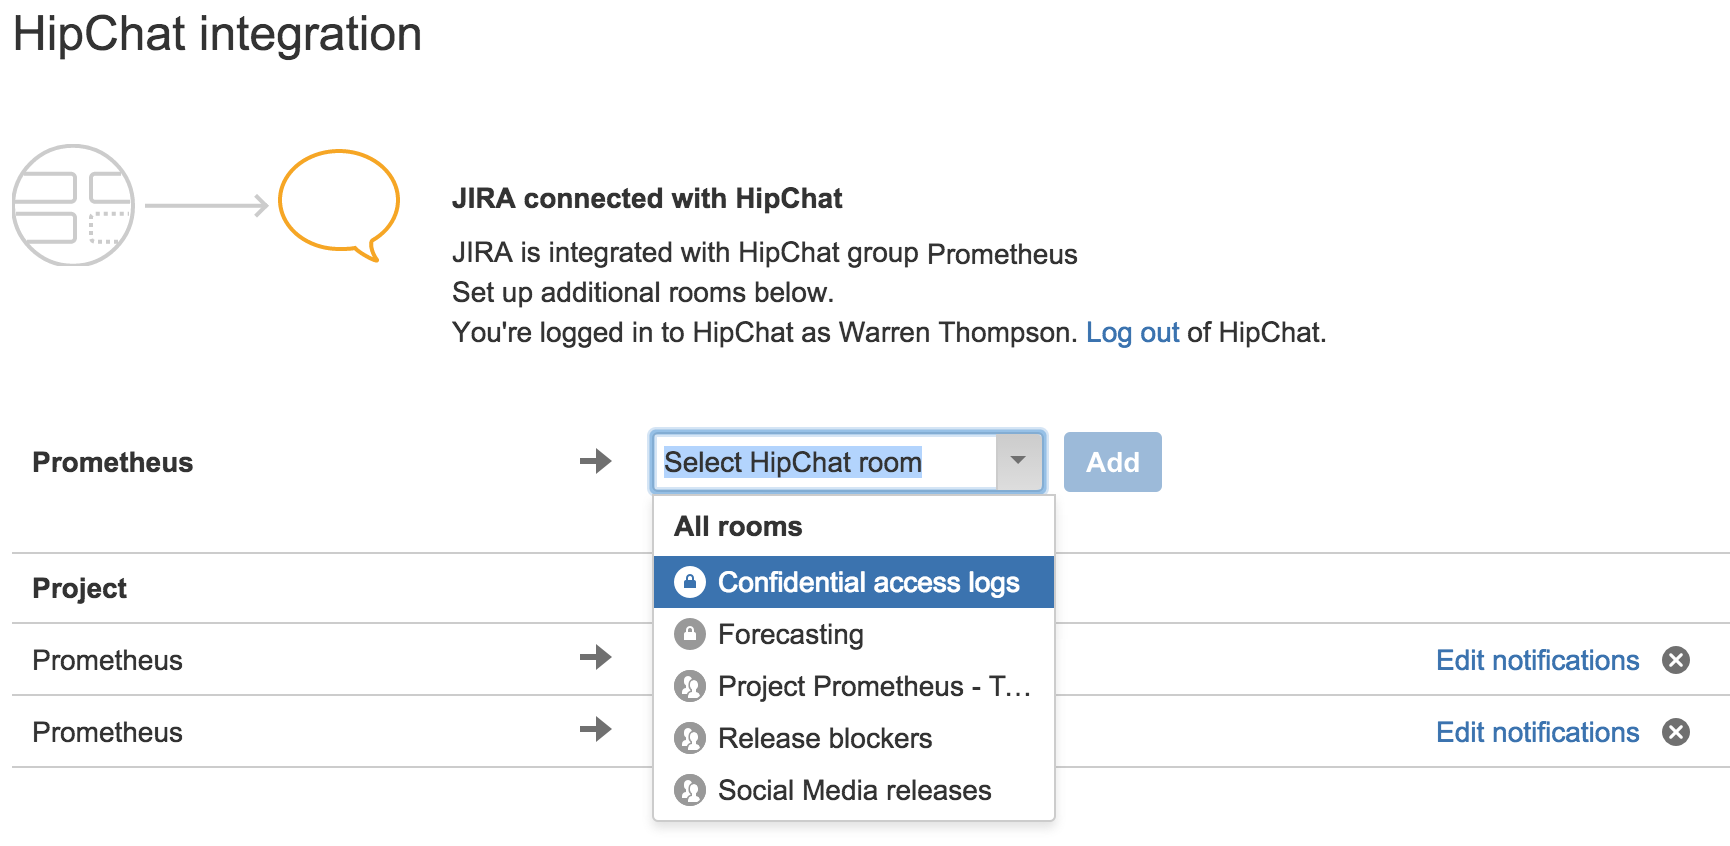This screenshot has width=1730, height=846.
Task: Click arrow next to bold Prometheus label
Action: 596,461
